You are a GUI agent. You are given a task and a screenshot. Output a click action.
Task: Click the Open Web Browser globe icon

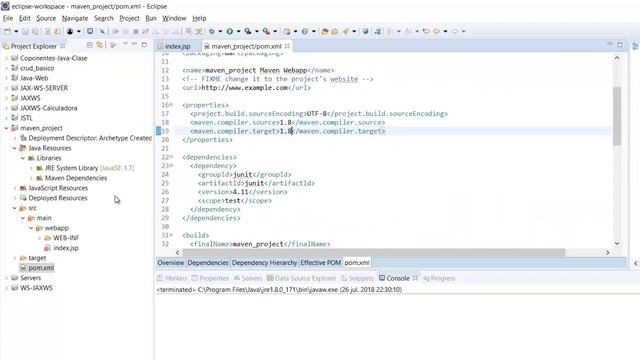(365, 31)
